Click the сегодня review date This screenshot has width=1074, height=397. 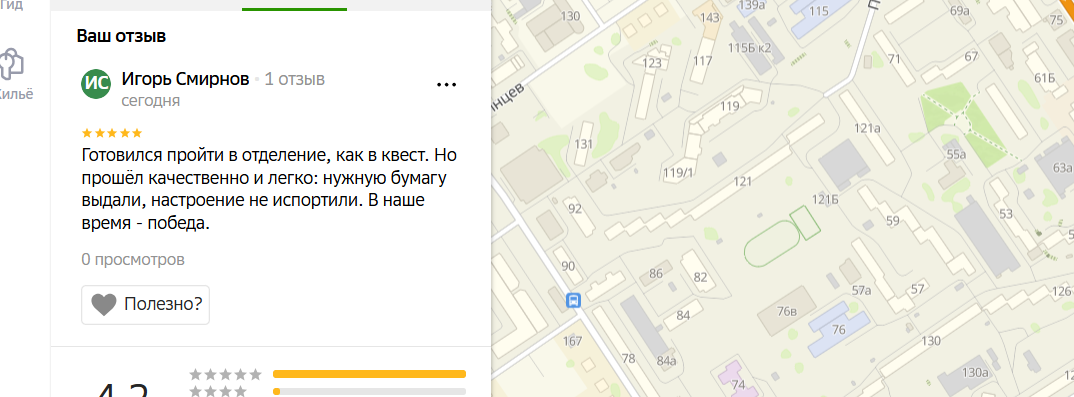pyautogui.click(x=151, y=101)
